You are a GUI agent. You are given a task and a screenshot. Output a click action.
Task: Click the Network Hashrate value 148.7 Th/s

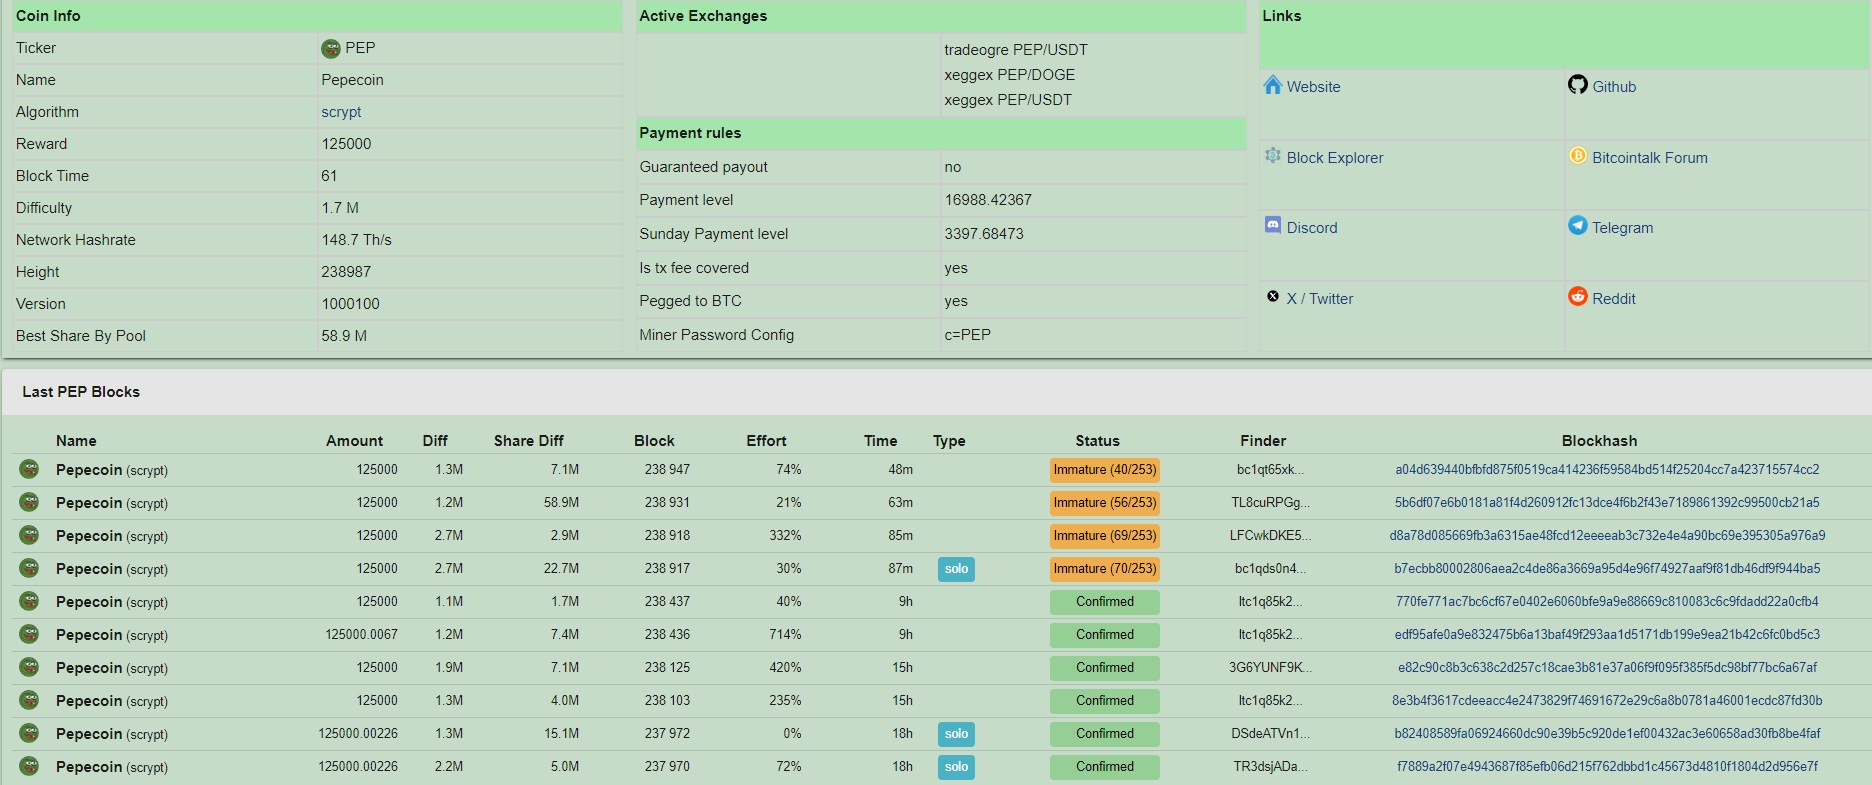(356, 240)
